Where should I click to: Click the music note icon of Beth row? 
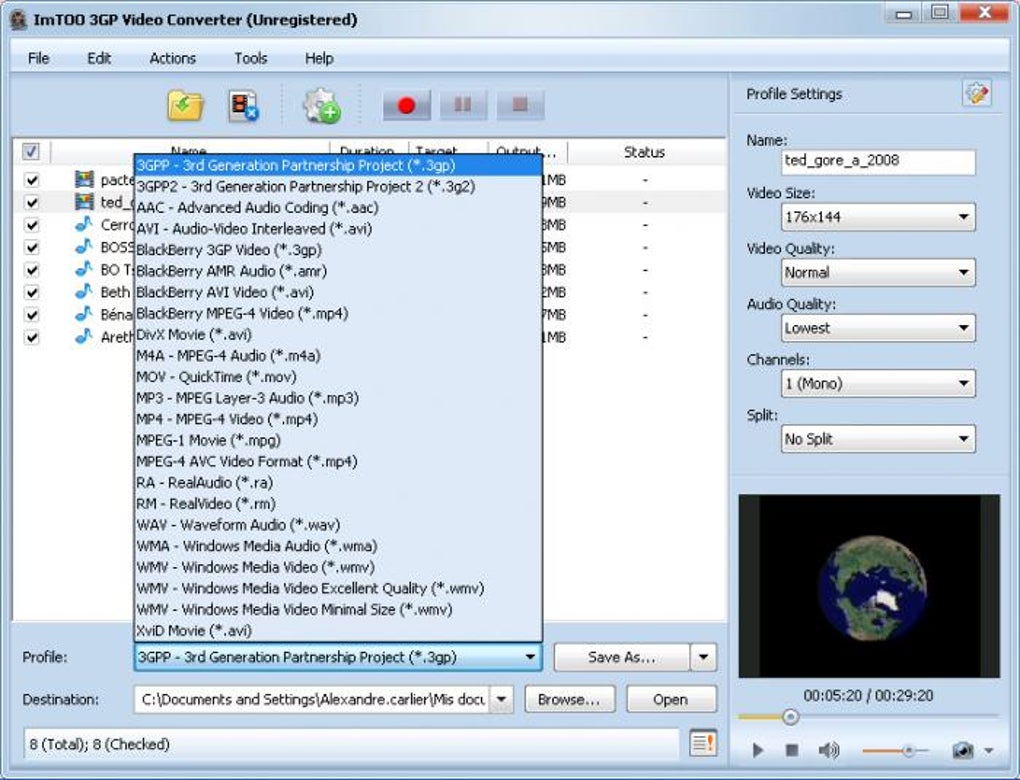point(83,292)
